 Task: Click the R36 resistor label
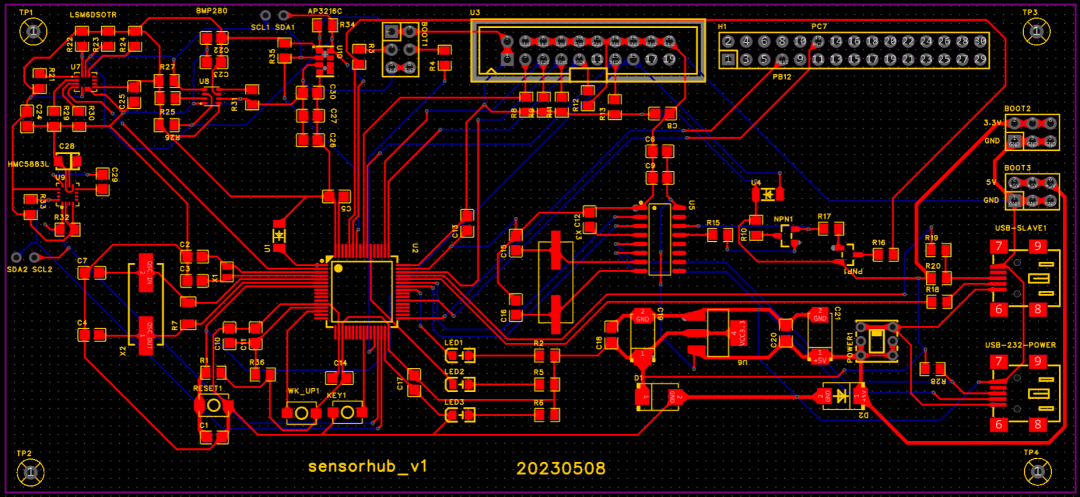coord(257,362)
